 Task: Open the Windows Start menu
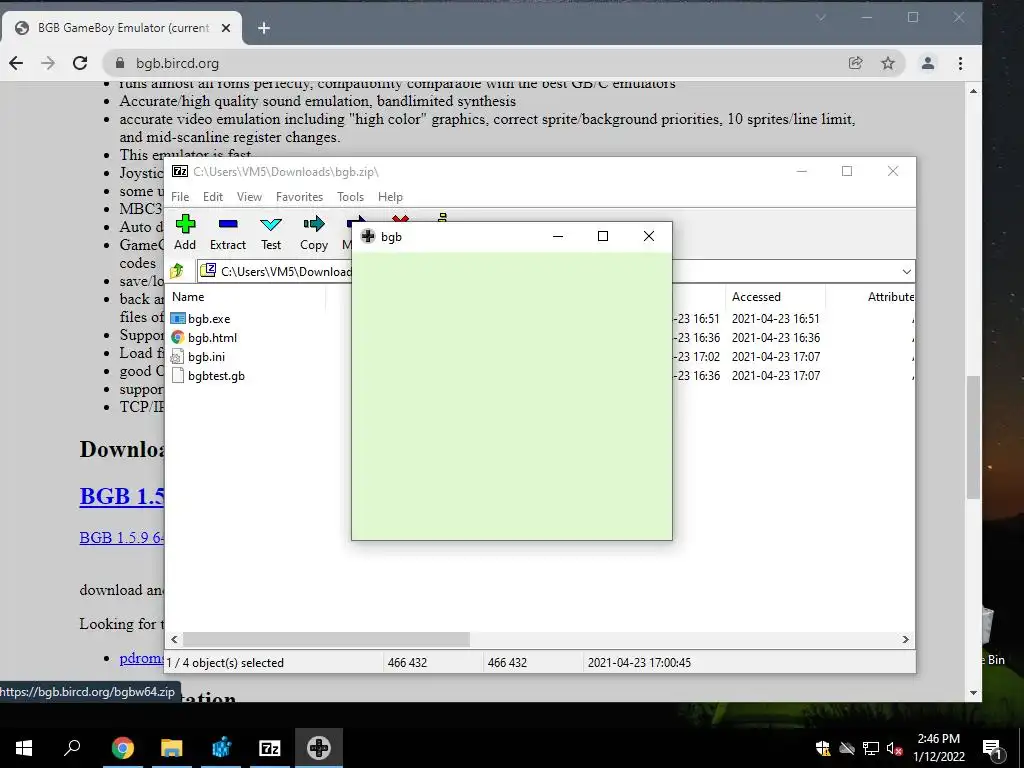coord(24,748)
